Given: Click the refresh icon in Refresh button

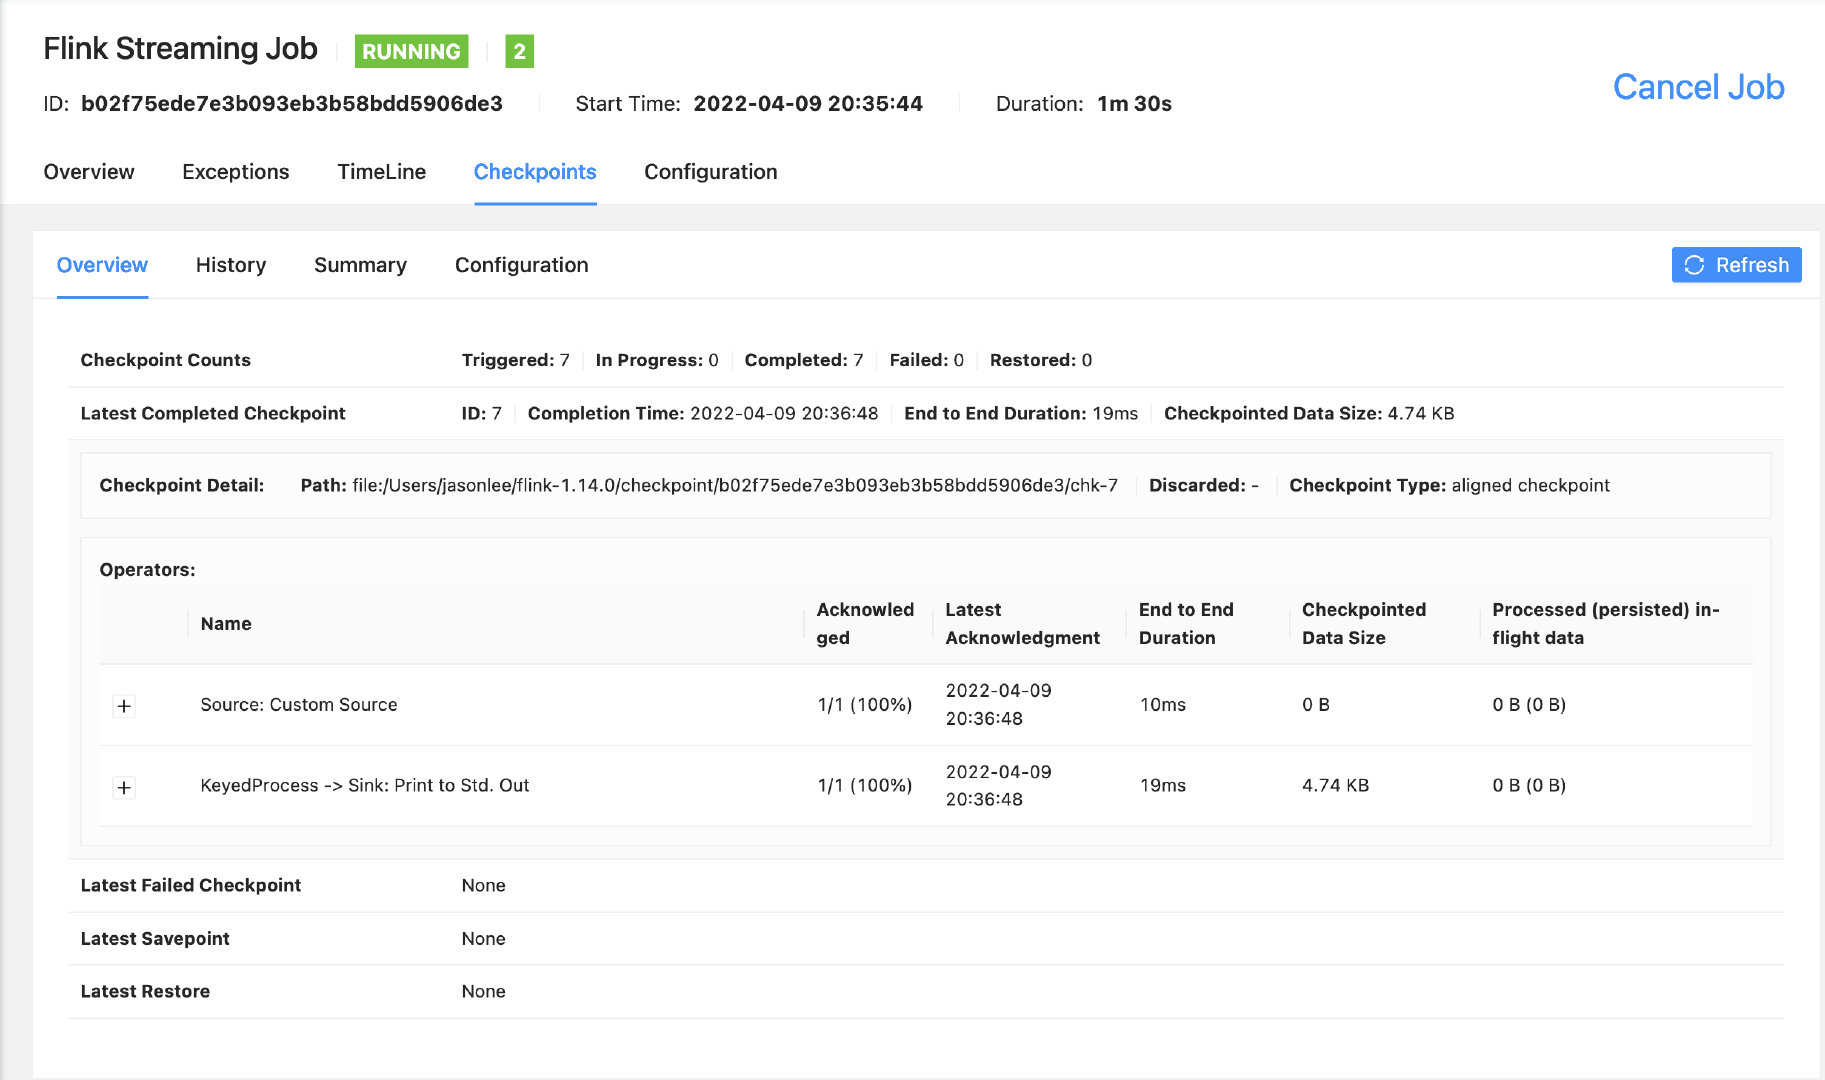Looking at the screenshot, I should click(x=1694, y=265).
